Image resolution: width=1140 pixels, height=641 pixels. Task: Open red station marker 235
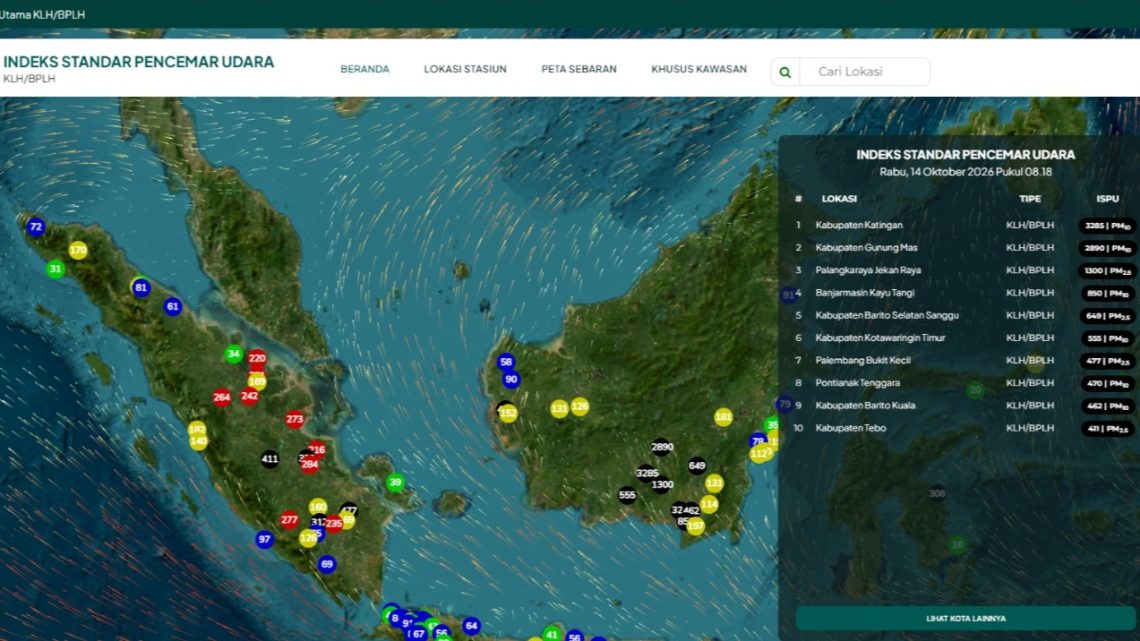click(334, 523)
